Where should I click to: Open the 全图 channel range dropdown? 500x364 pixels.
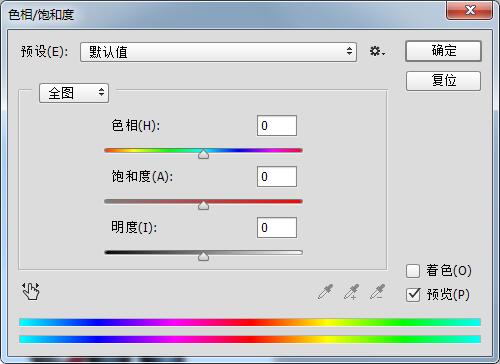pos(74,93)
